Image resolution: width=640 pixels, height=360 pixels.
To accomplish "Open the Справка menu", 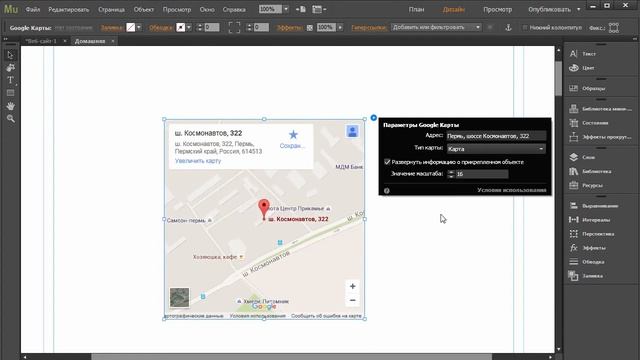I will [234, 9].
